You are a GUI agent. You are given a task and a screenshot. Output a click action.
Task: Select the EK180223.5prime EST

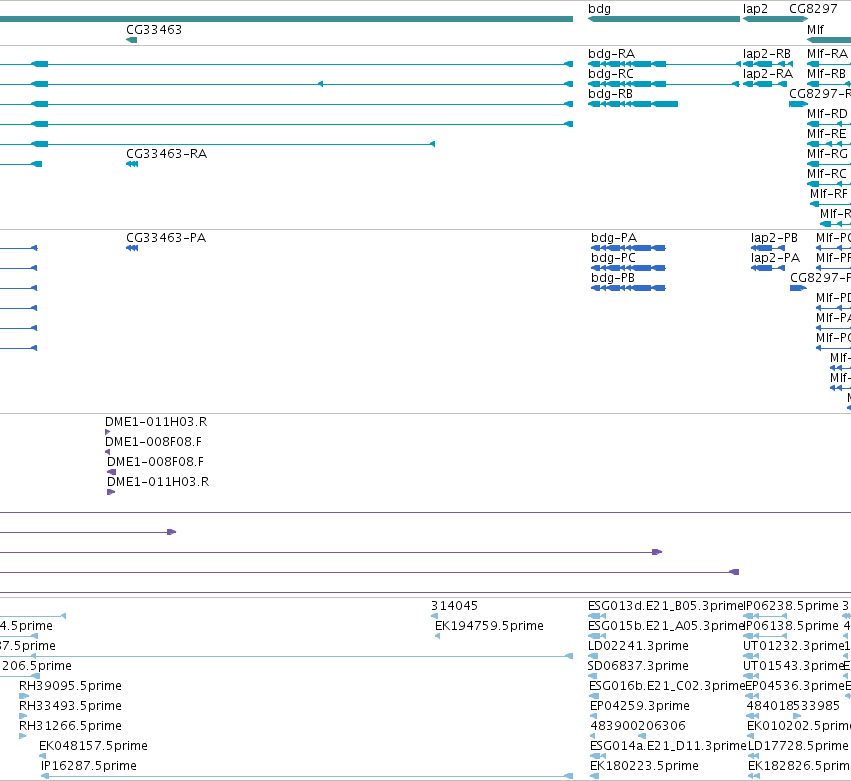[x=594, y=776]
